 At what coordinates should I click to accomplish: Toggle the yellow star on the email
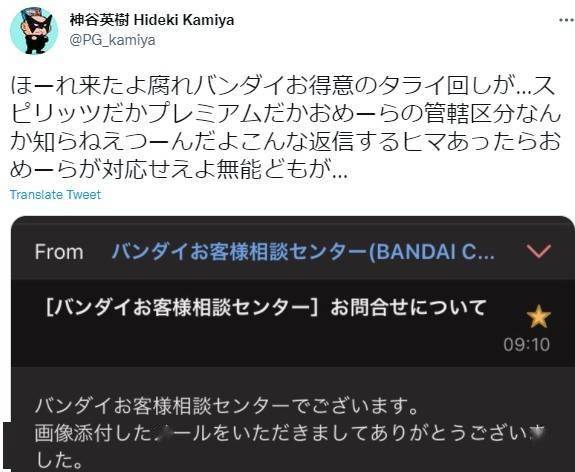(538, 317)
